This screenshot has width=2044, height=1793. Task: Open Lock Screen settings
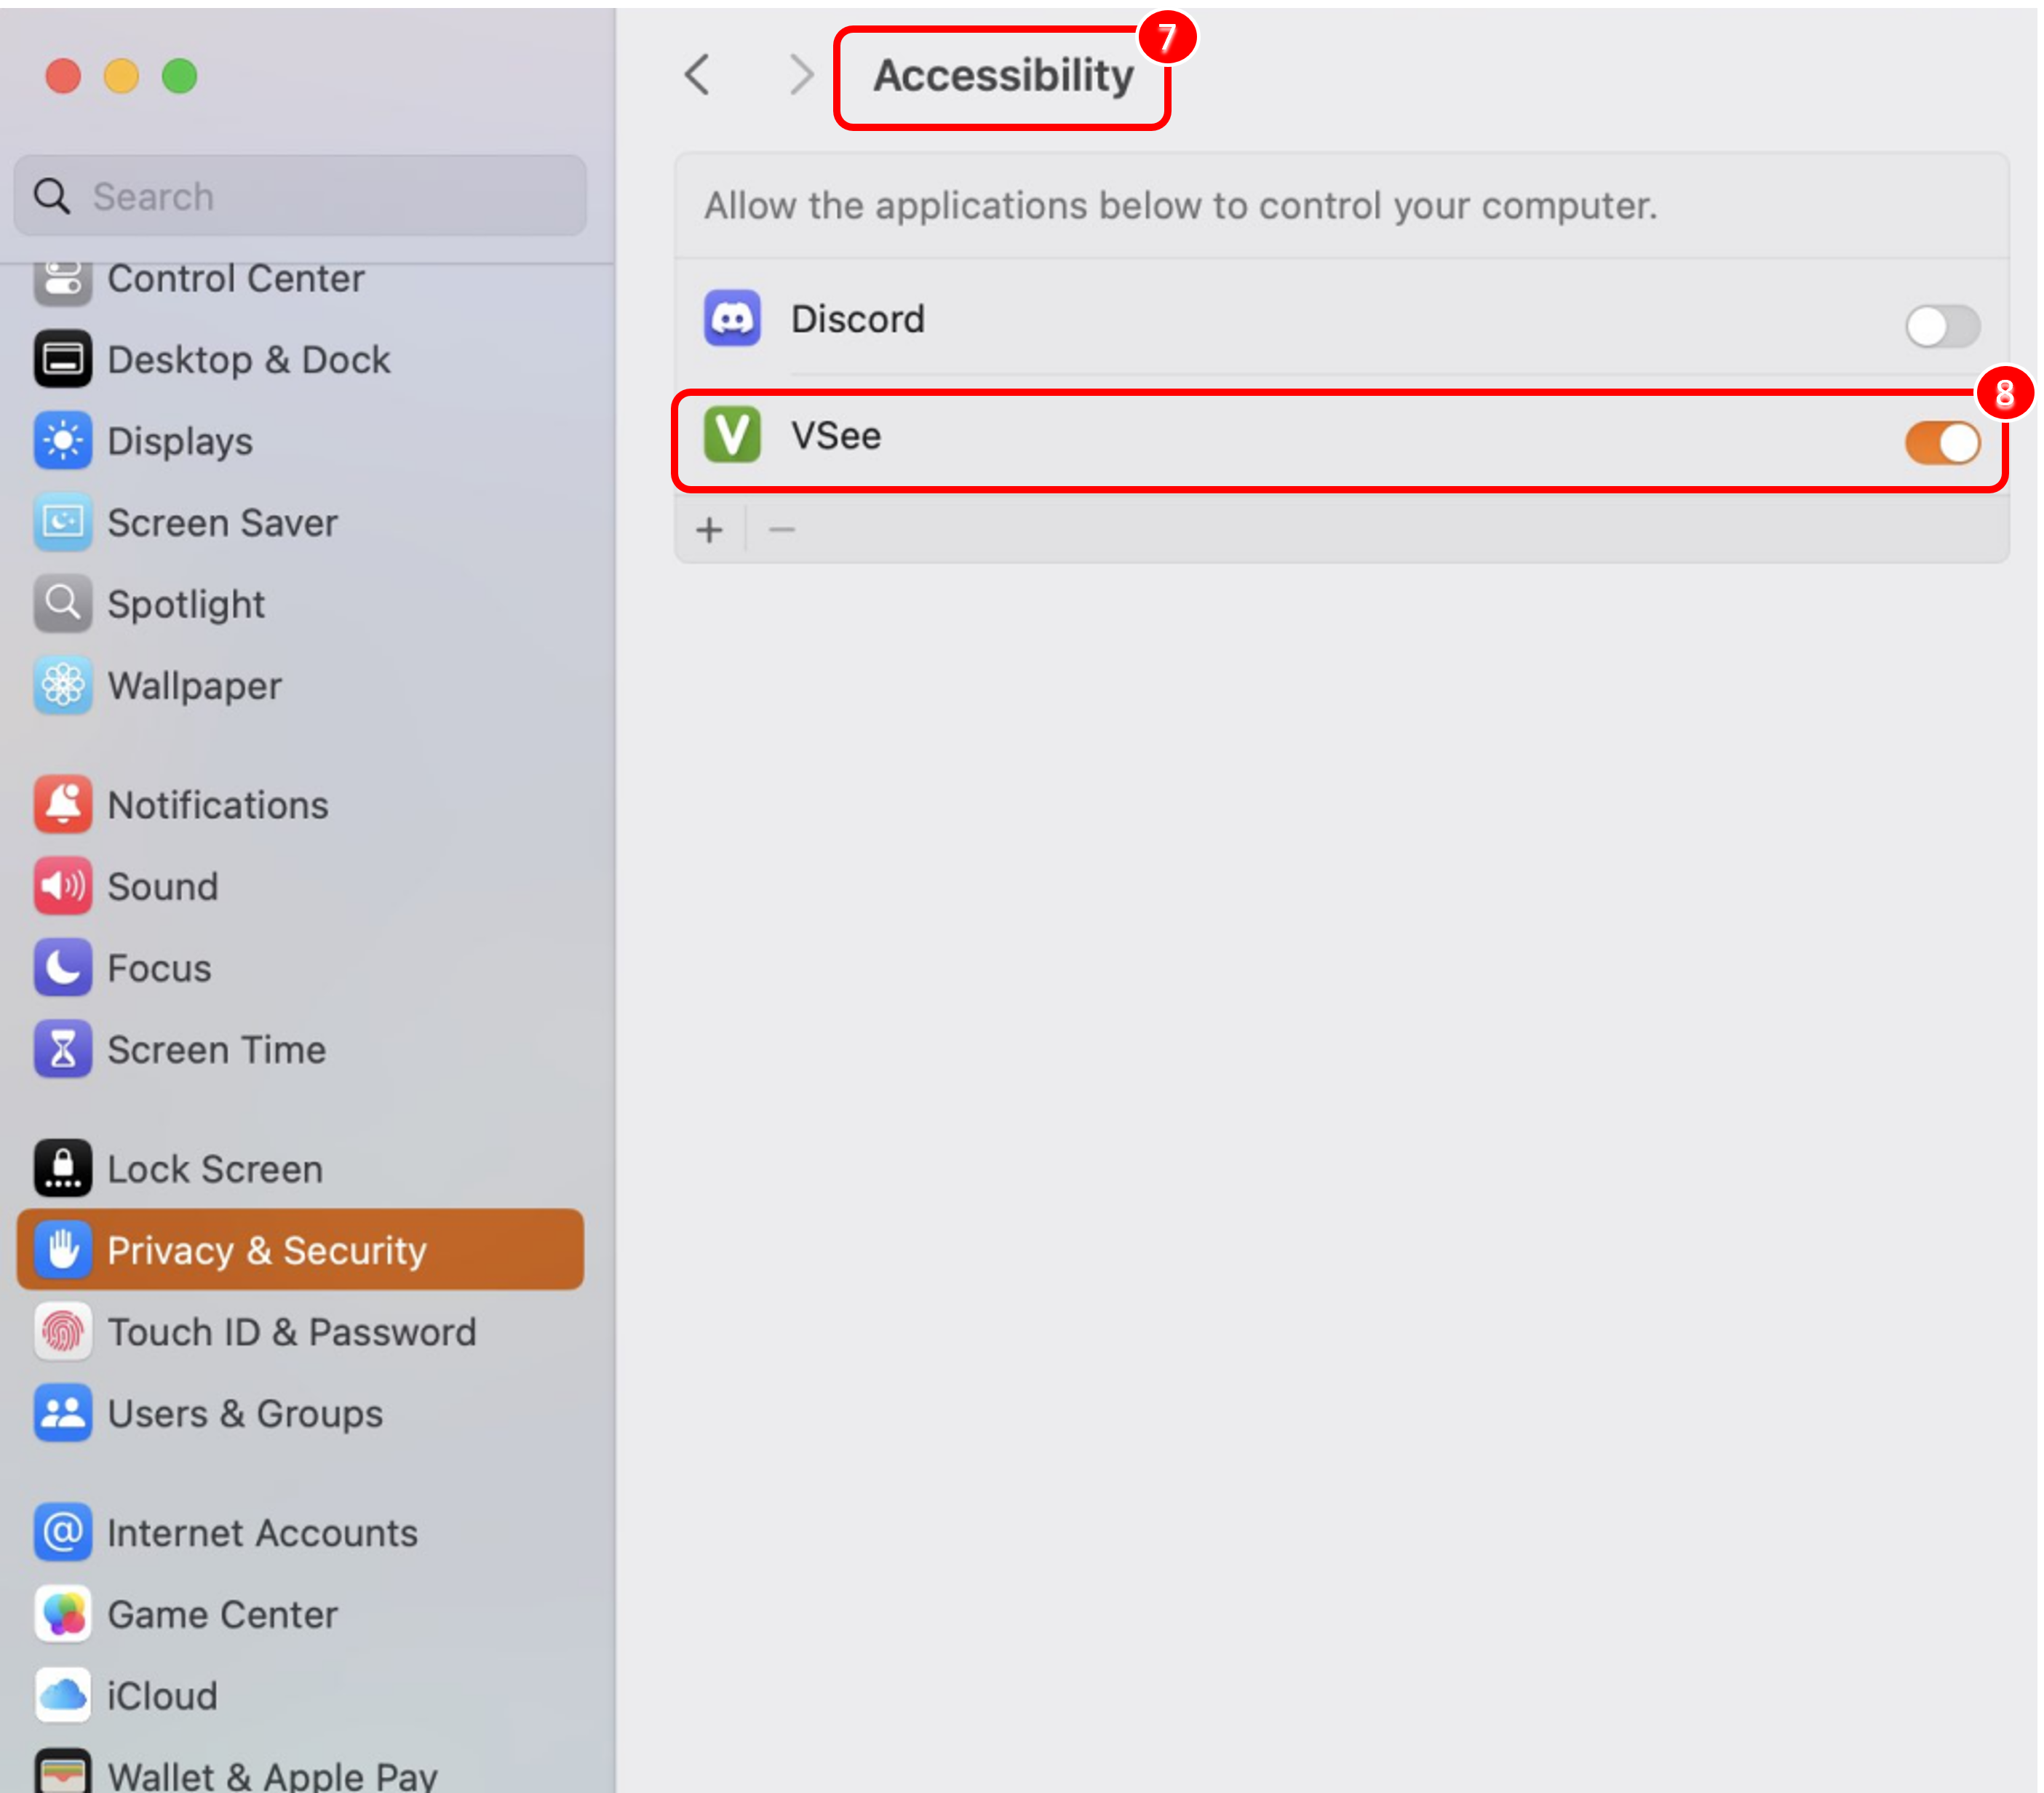coord(214,1169)
